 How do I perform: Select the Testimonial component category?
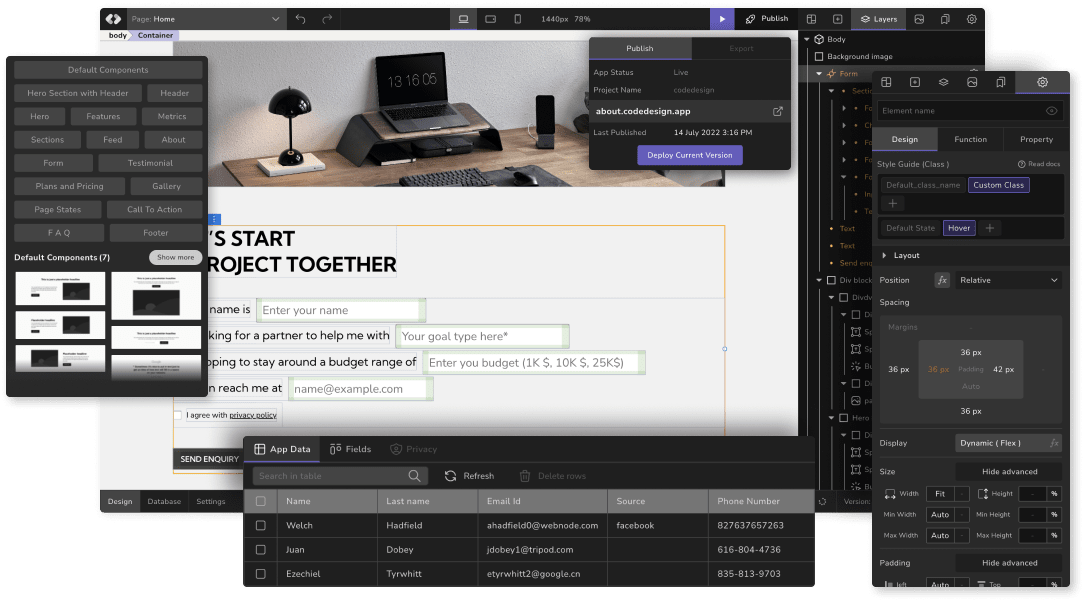point(150,163)
